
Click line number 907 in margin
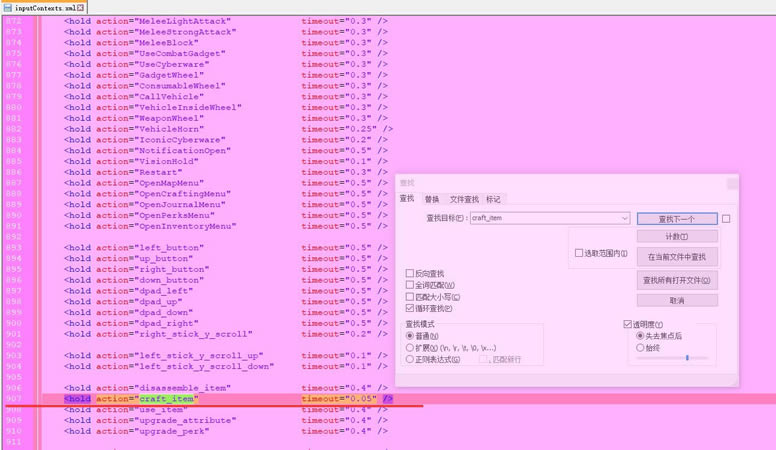(x=14, y=399)
